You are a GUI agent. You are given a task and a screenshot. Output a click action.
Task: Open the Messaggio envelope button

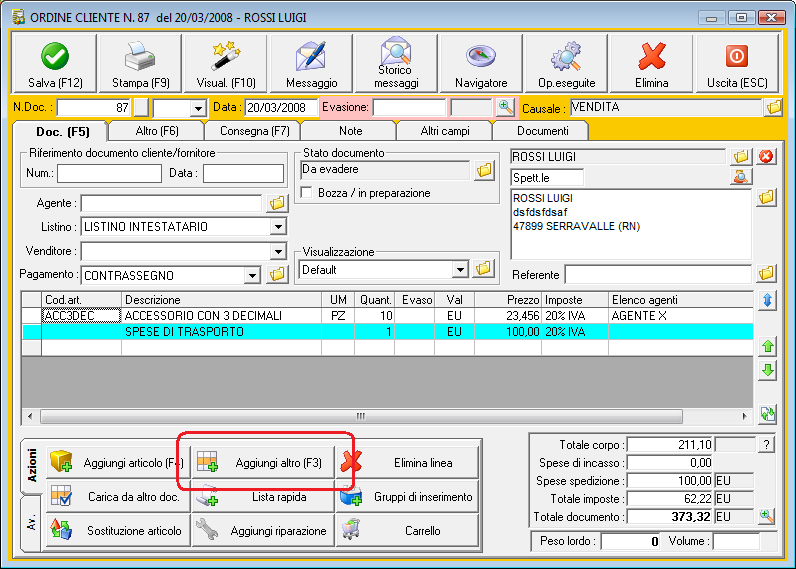tap(311, 64)
